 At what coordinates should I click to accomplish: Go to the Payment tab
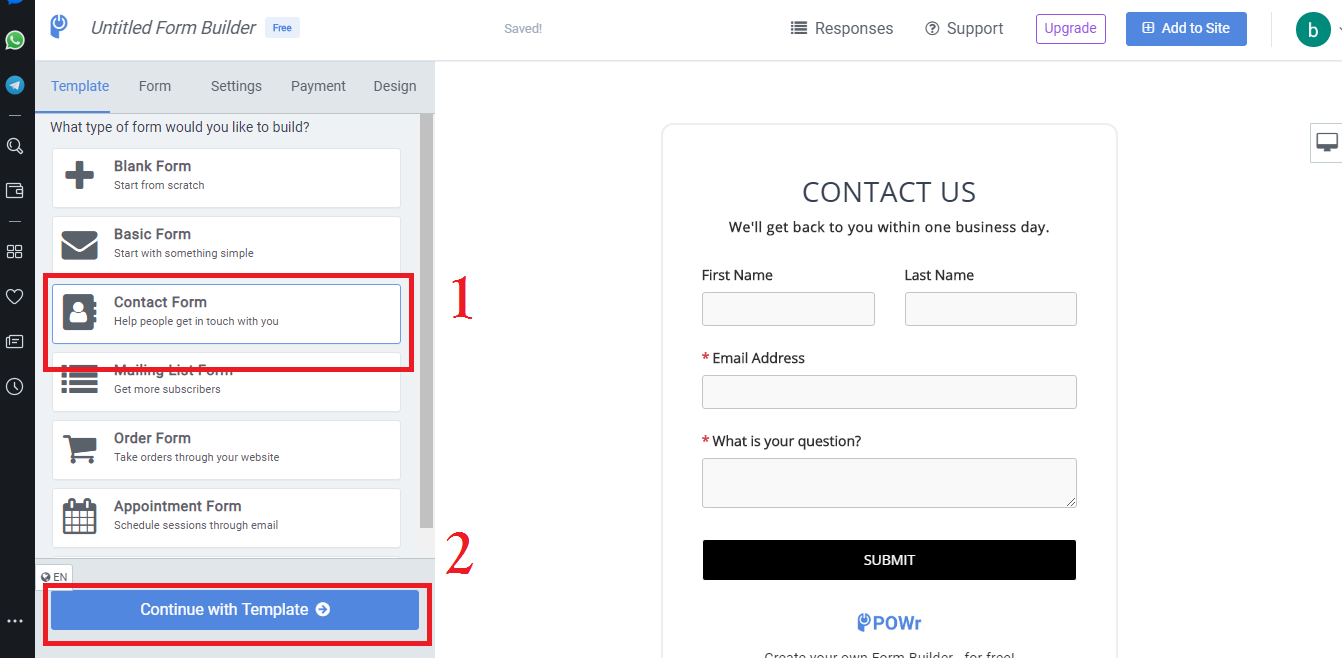[x=318, y=86]
